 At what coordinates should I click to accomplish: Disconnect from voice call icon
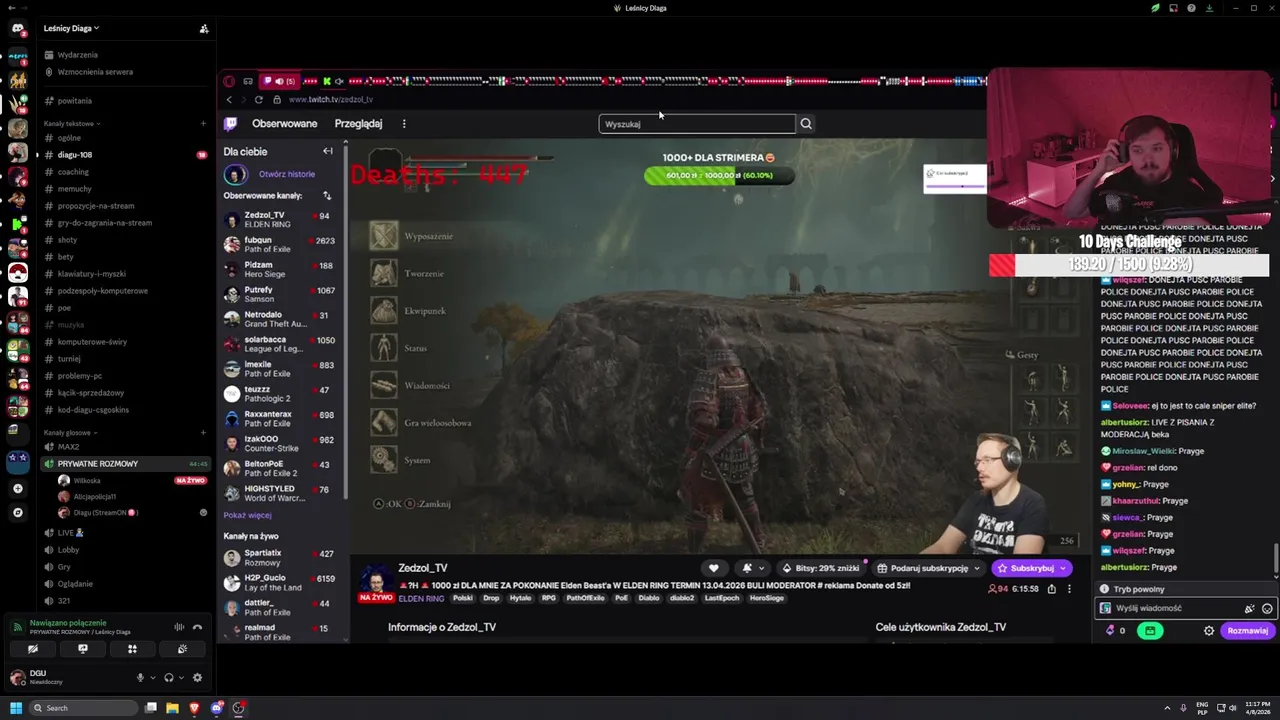pos(197,627)
